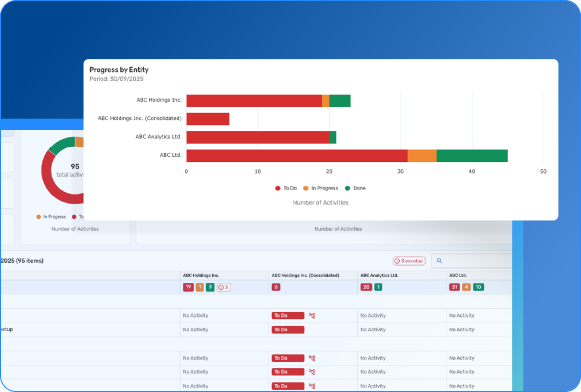Open the To Do status without a hierarchy icon

(x=288, y=330)
